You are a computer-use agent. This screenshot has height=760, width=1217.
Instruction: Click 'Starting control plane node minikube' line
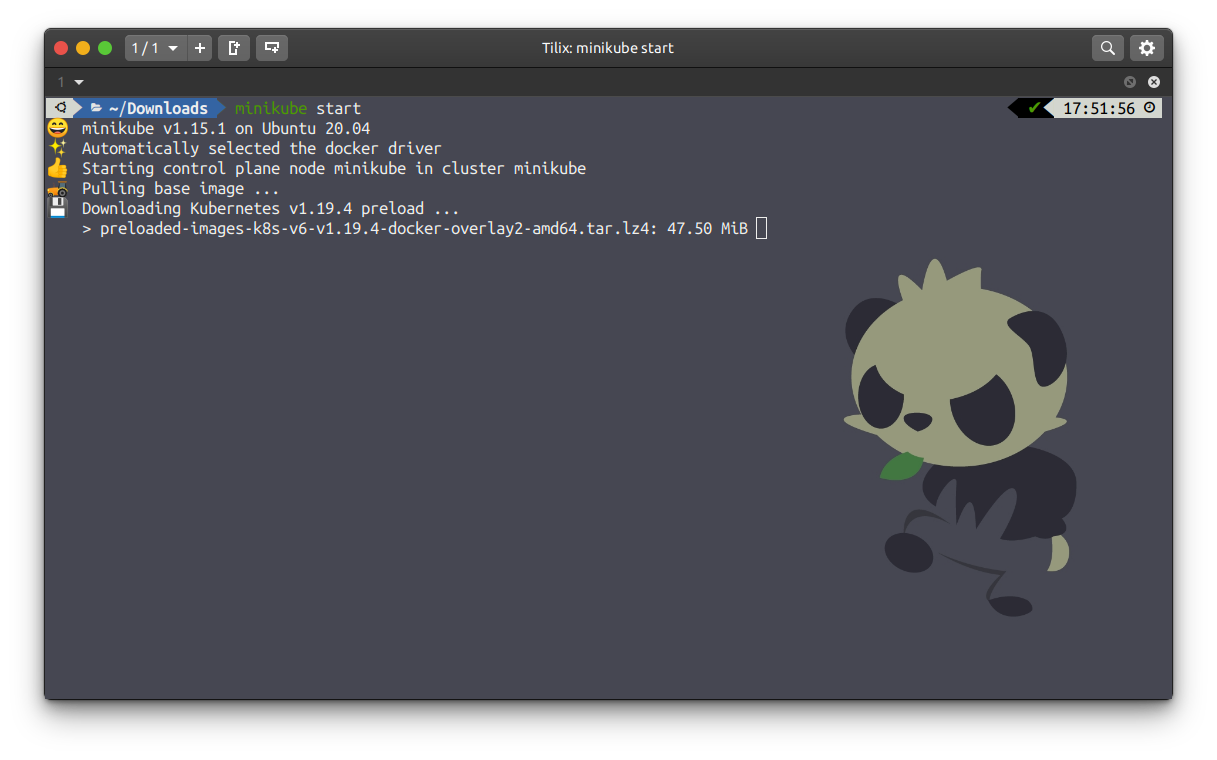(334, 168)
